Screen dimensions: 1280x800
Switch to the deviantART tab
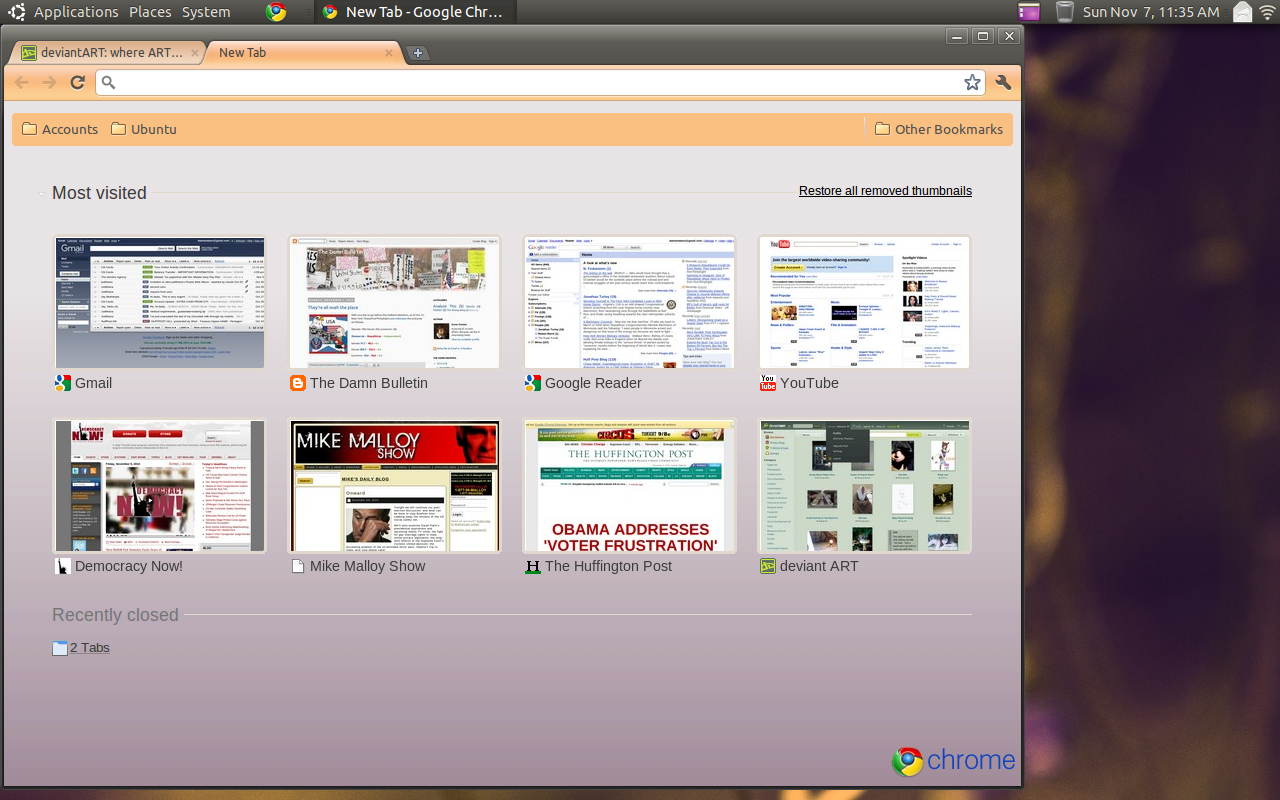point(110,52)
